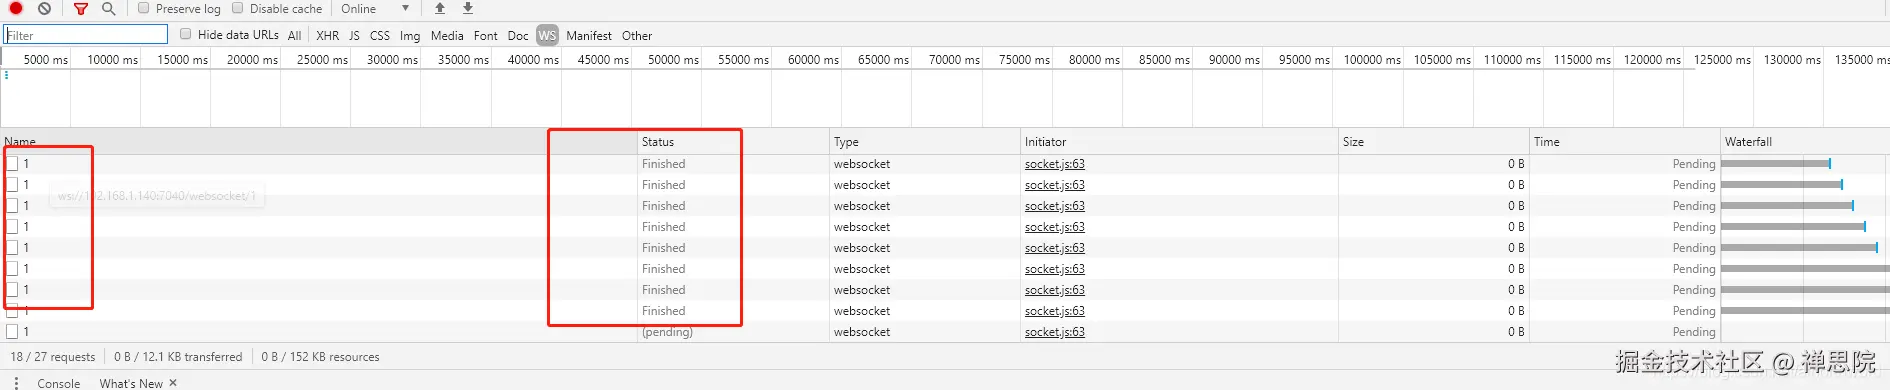Enable the Disable cache checkbox
Screen dimensions: 1890x390
238,8
